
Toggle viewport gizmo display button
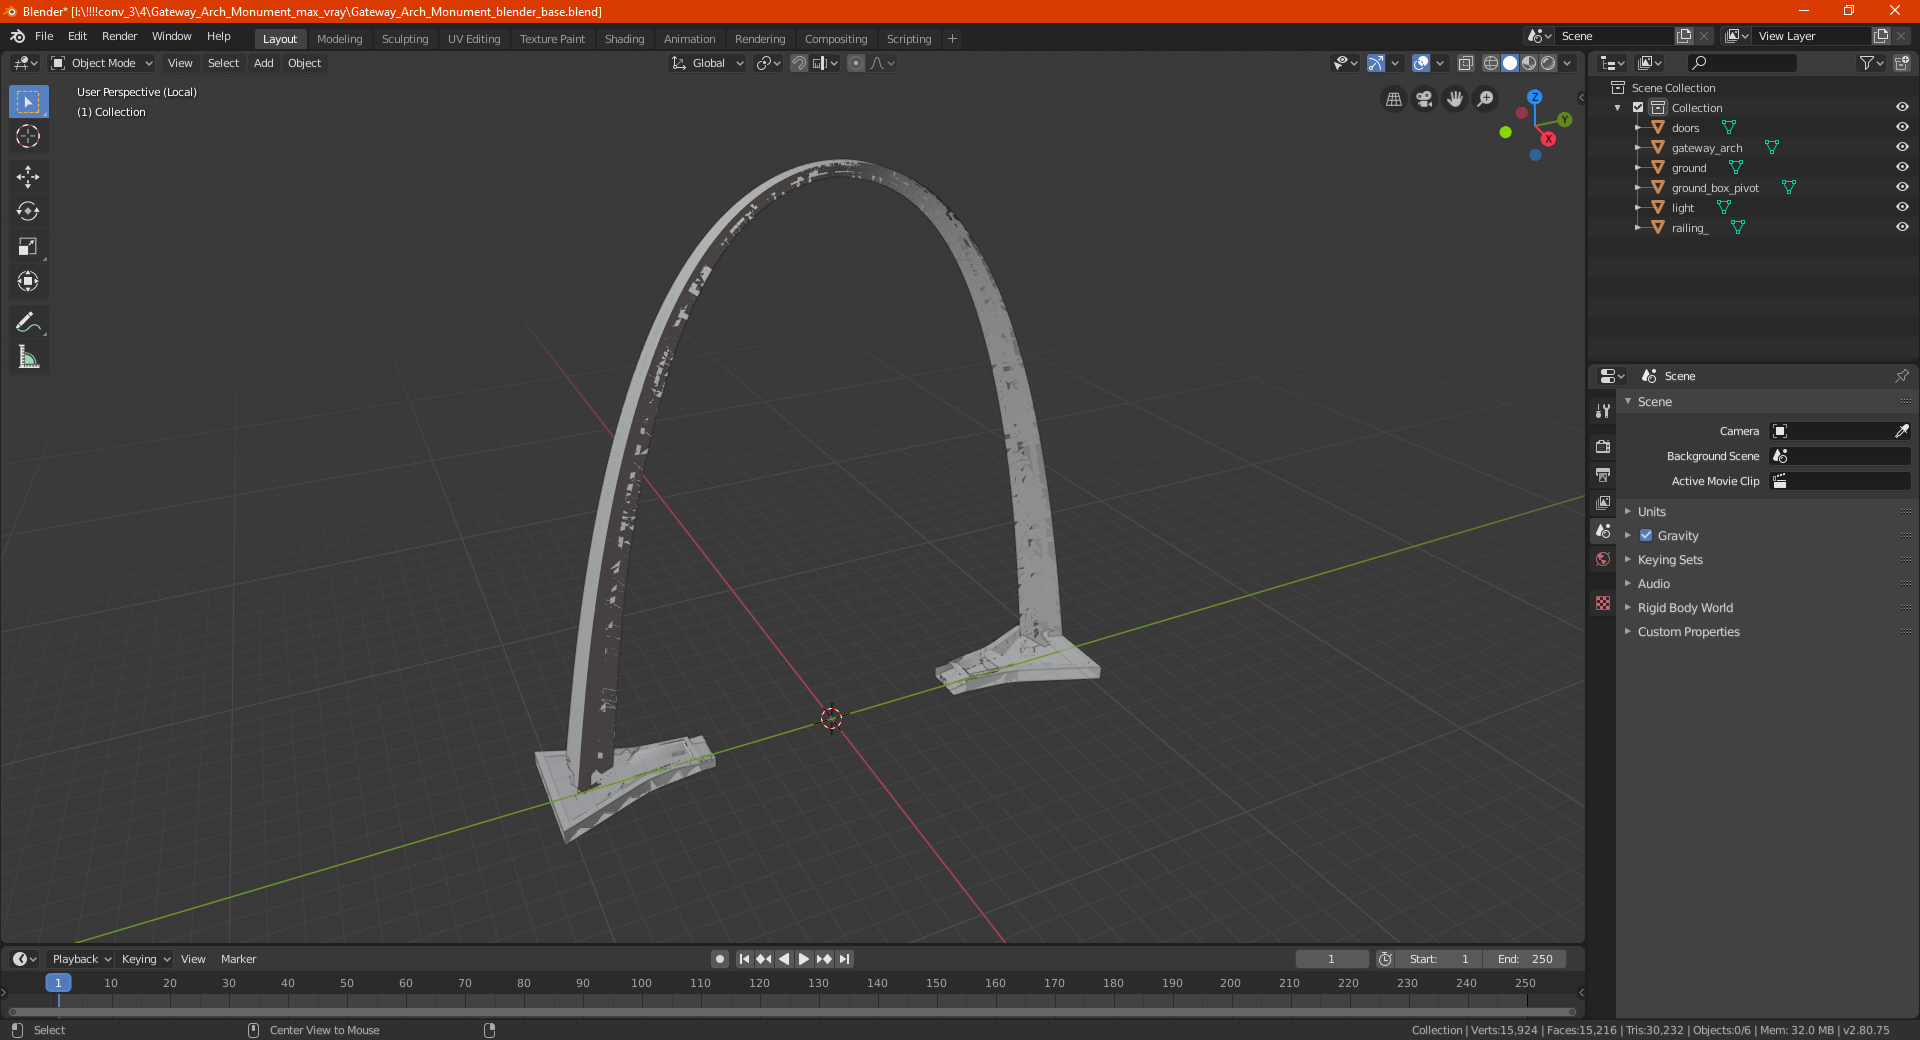point(1376,63)
